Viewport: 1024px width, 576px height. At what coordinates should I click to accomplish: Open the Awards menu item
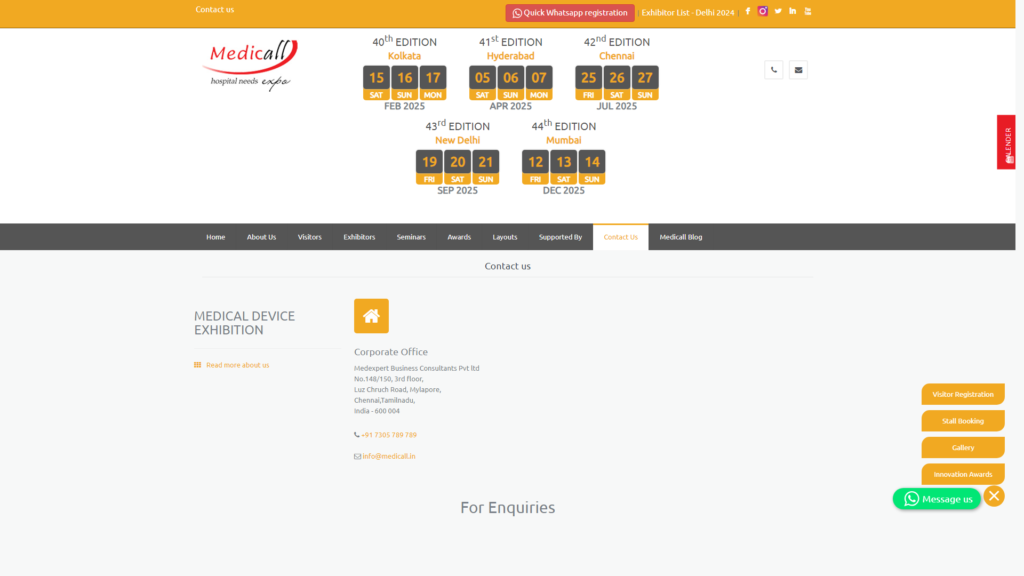(x=459, y=237)
